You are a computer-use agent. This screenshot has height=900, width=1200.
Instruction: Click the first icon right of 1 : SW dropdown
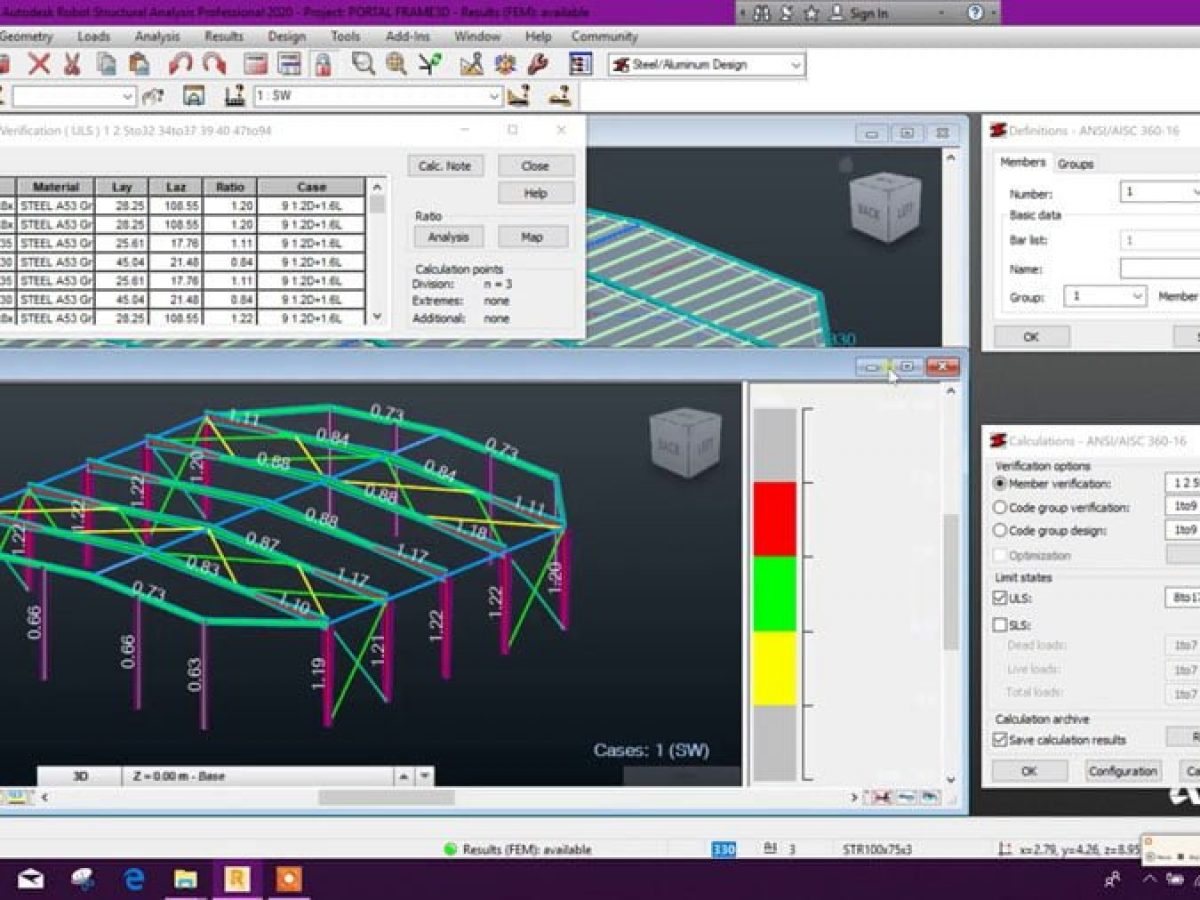pyautogui.click(x=519, y=96)
